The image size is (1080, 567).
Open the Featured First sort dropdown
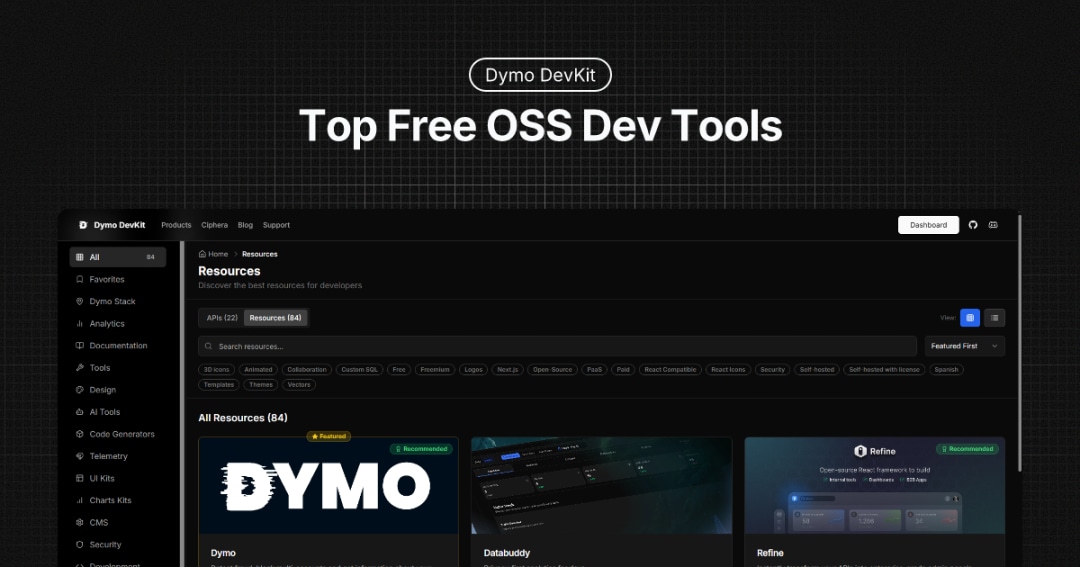coord(964,346)
